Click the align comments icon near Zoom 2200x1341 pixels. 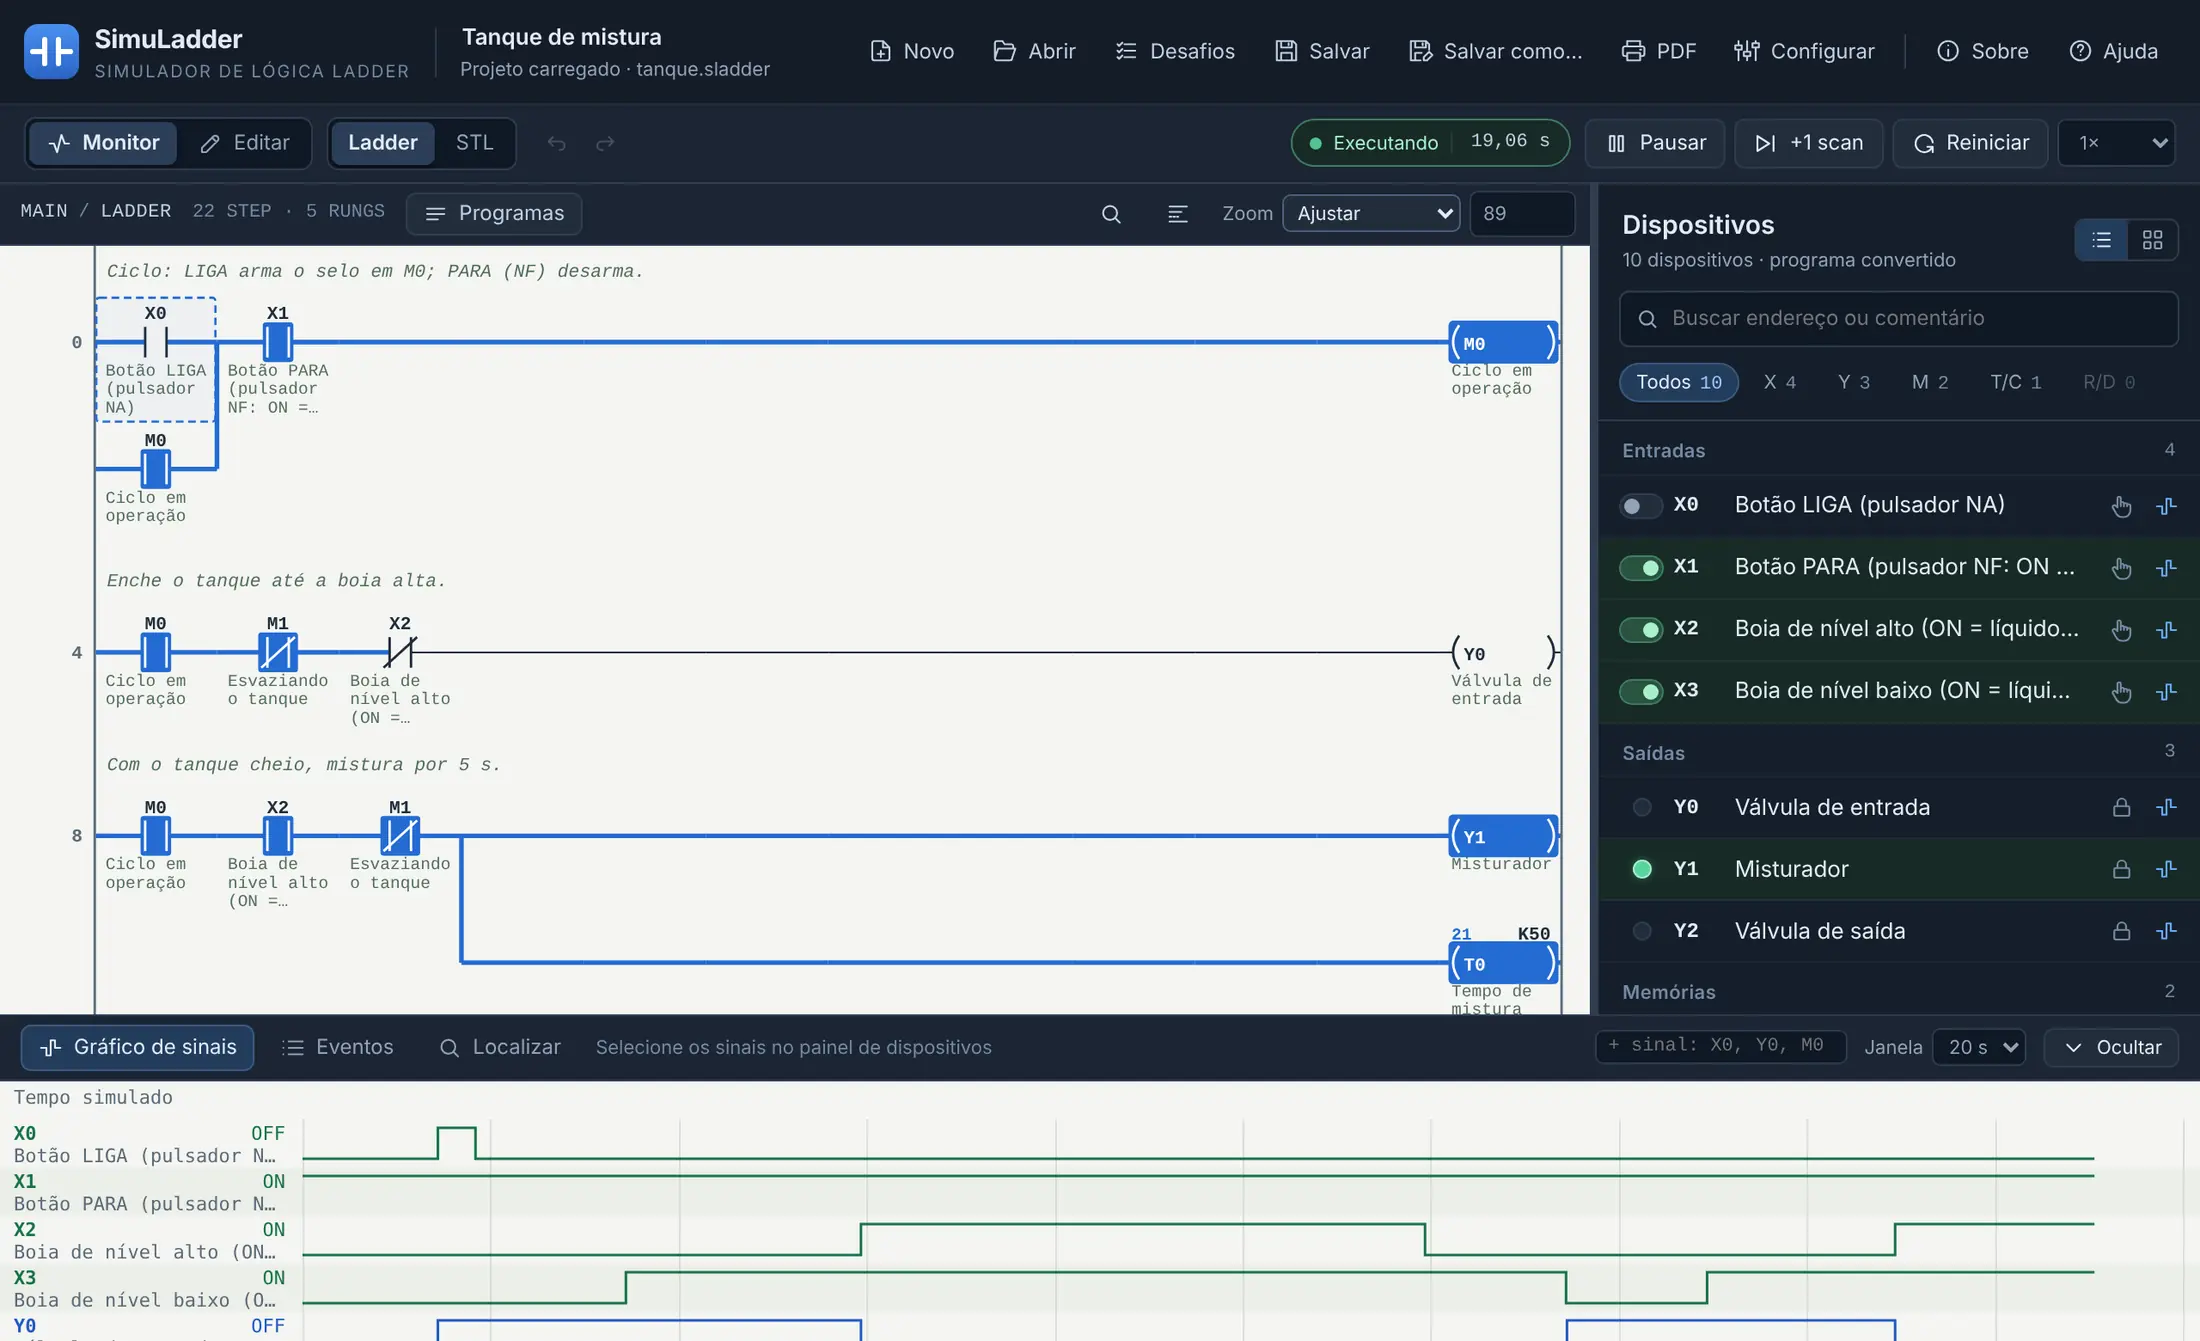[x=1178, y=214]
